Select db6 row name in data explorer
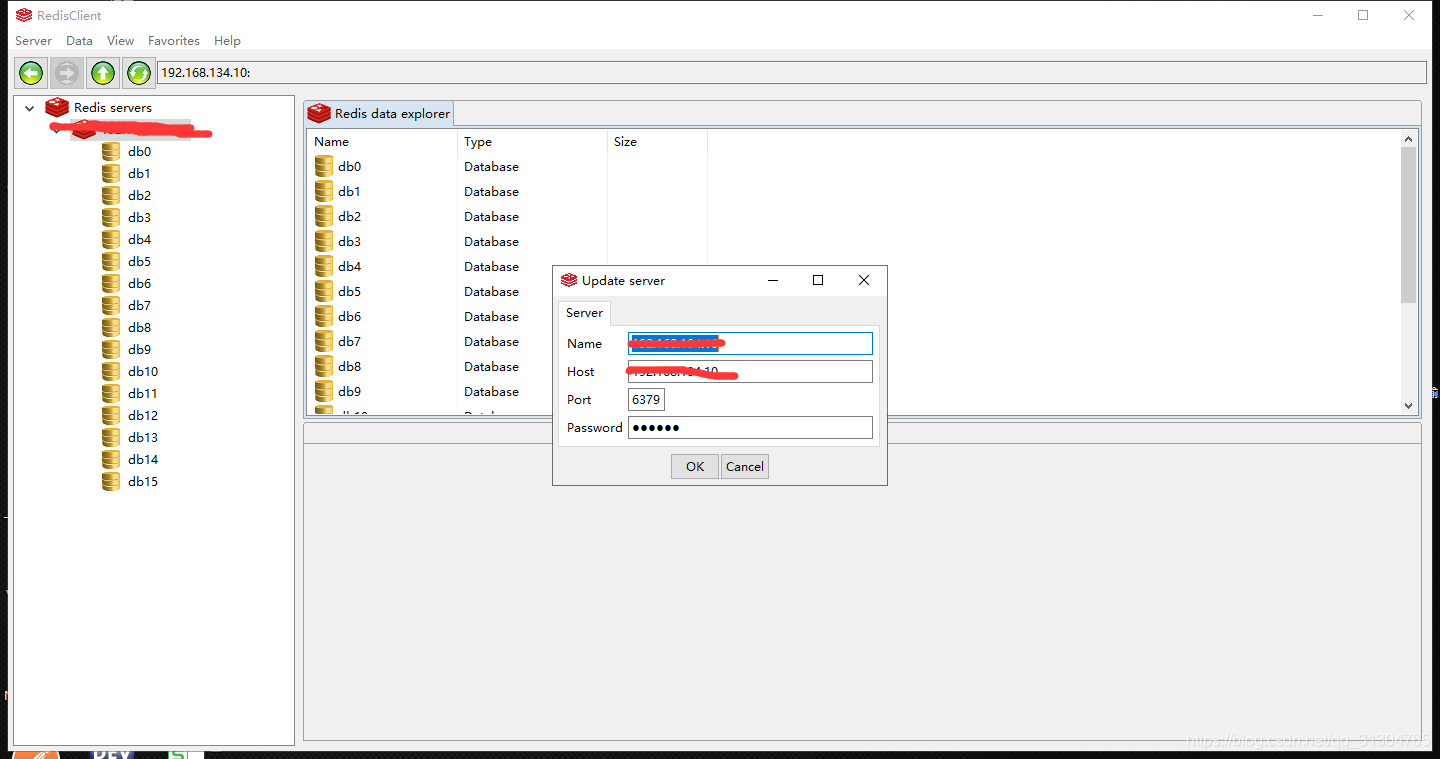Image resolution: width=1440 pixels, height=759 pixels. click(x=349, y=317)
